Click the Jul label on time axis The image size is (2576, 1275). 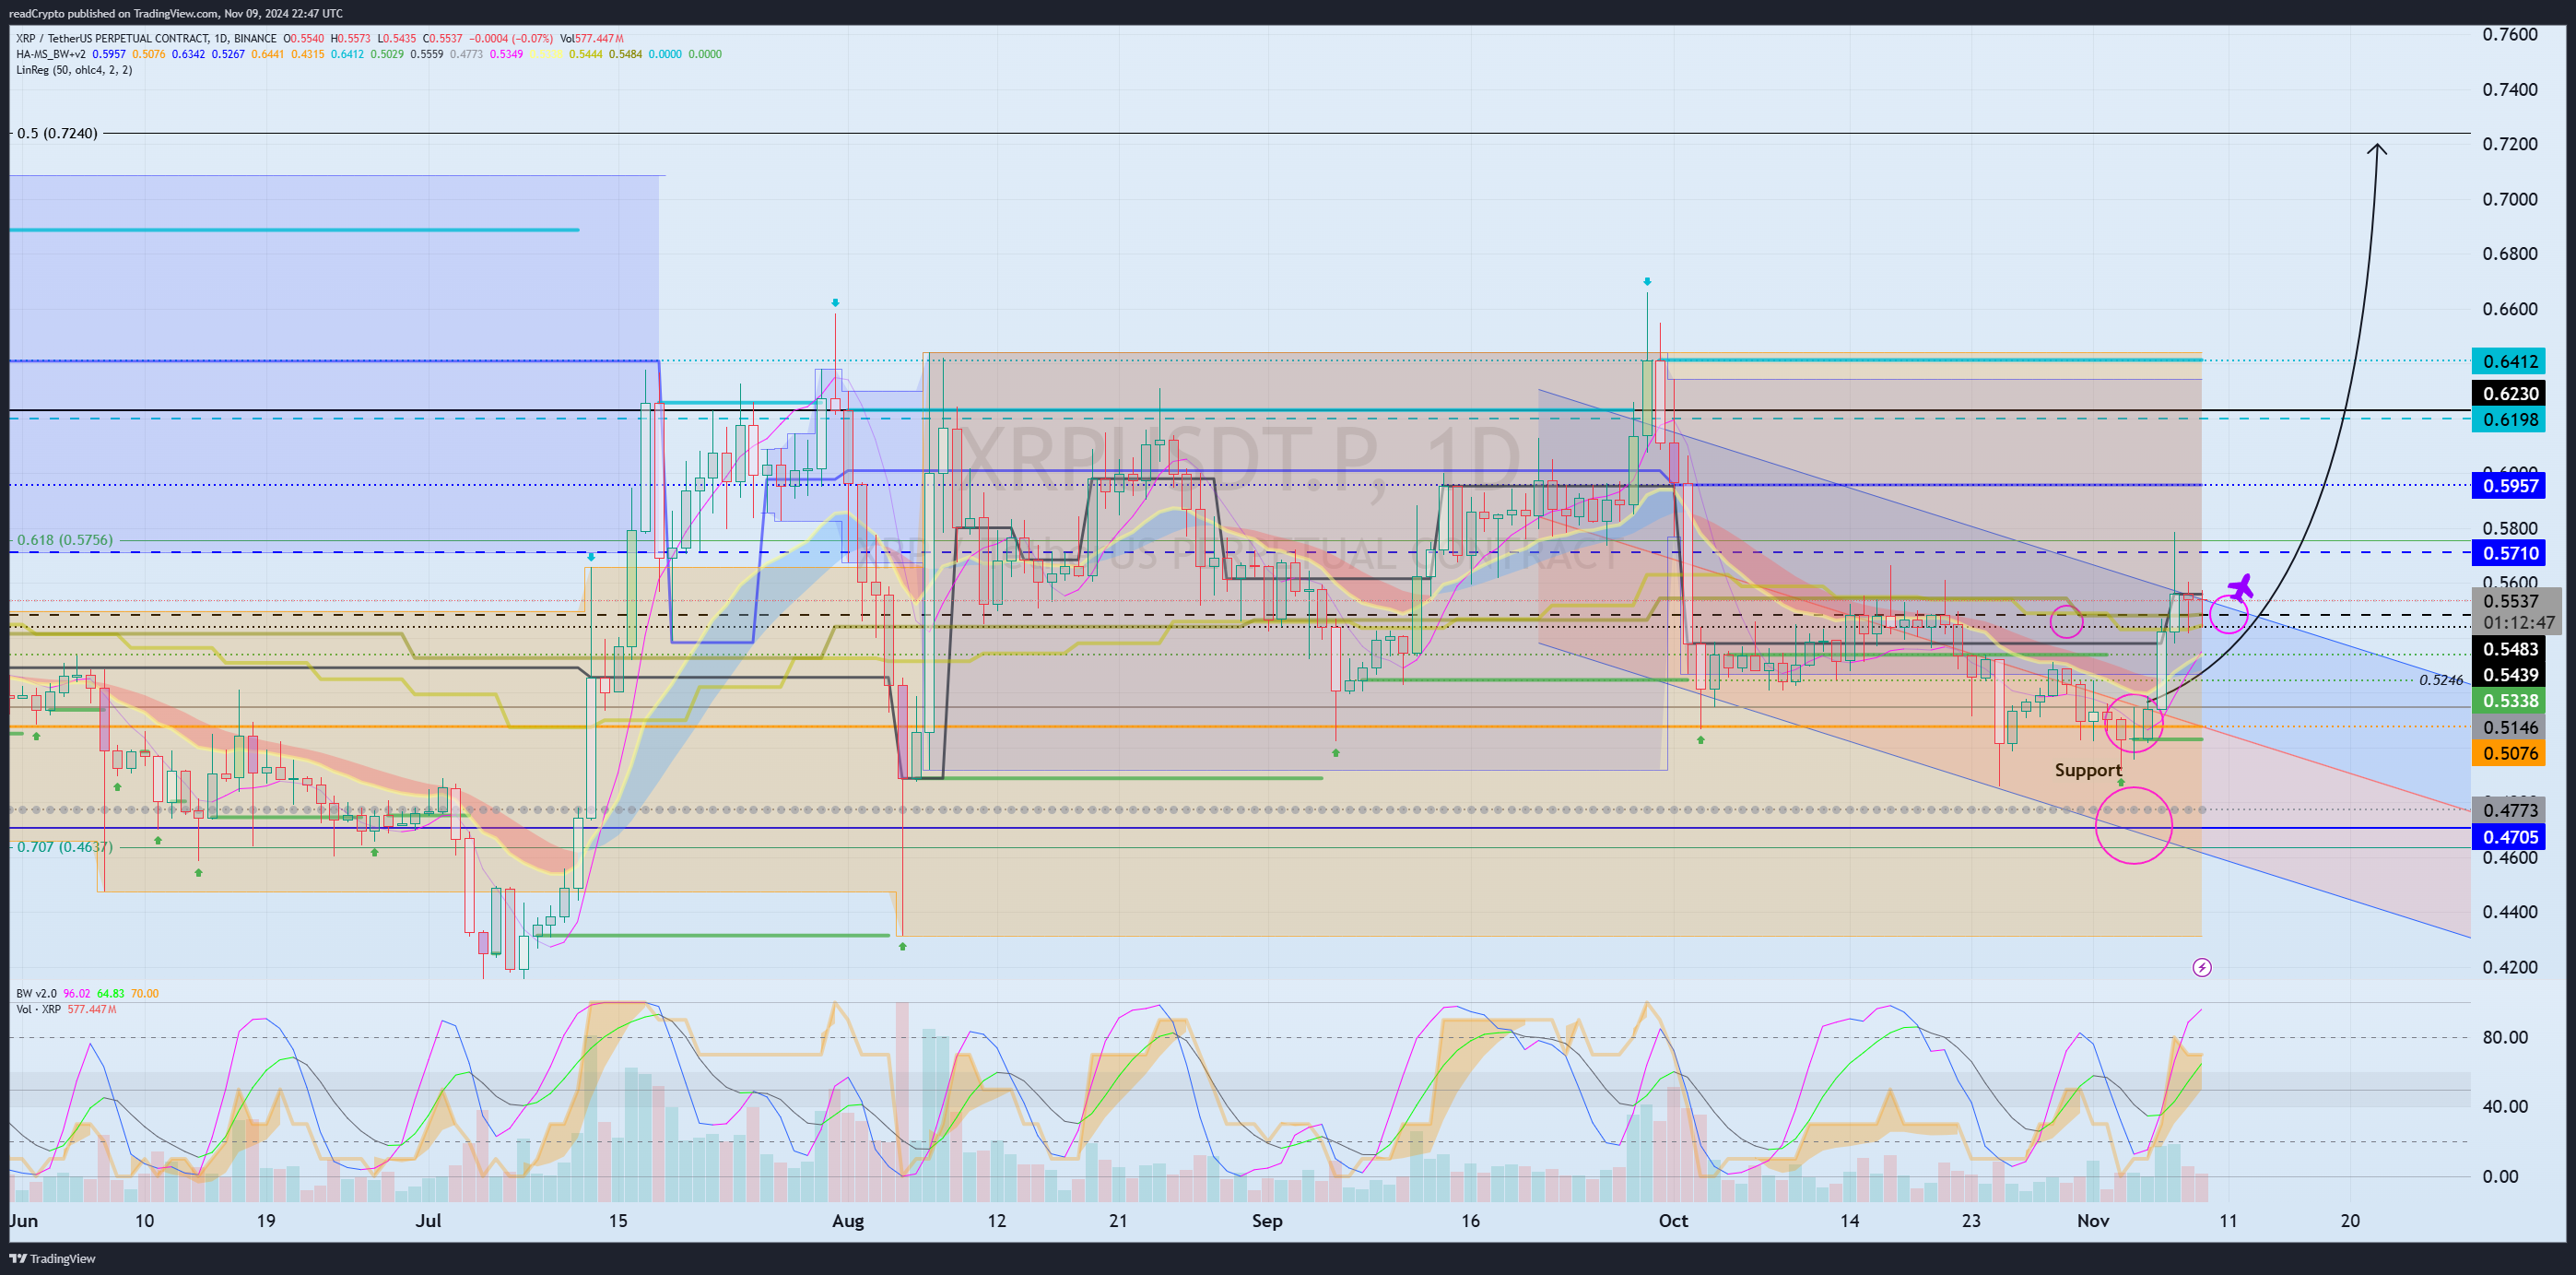(428, 1221)
